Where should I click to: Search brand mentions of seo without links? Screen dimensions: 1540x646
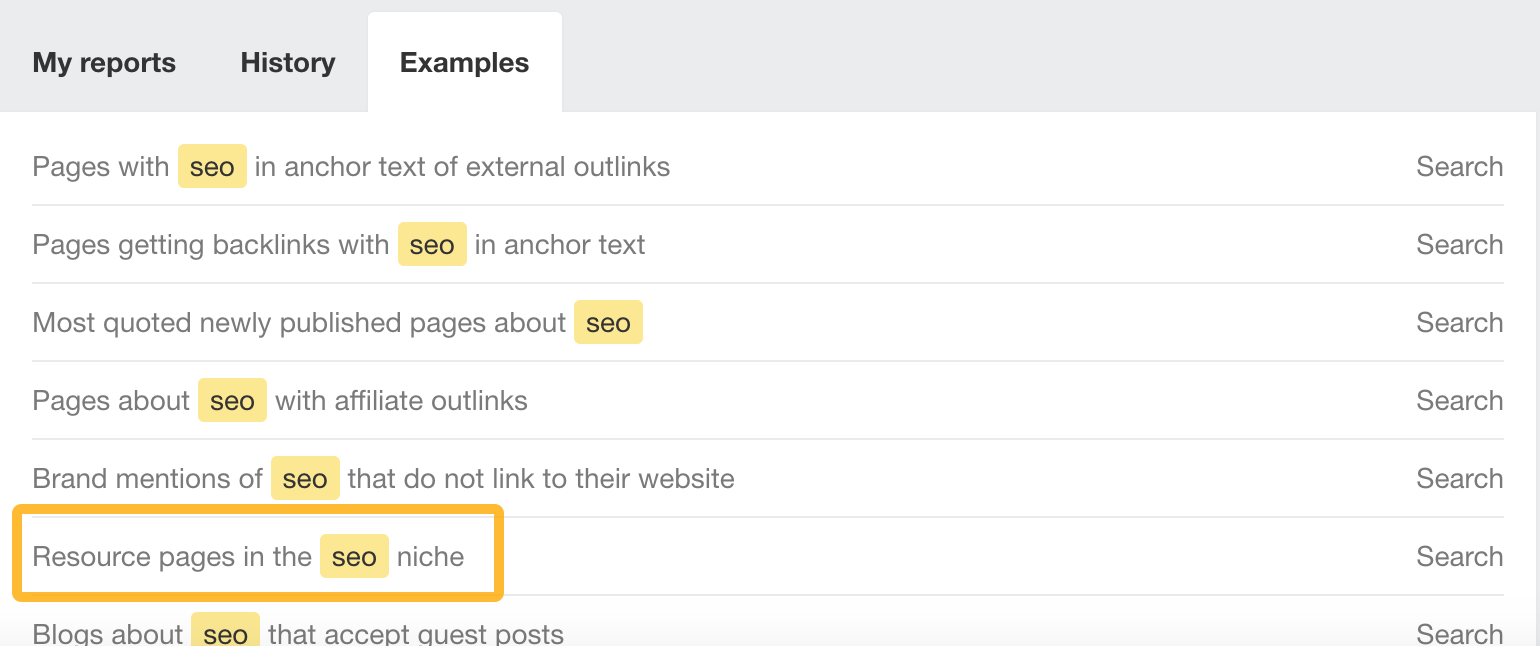click(1459, 478)
